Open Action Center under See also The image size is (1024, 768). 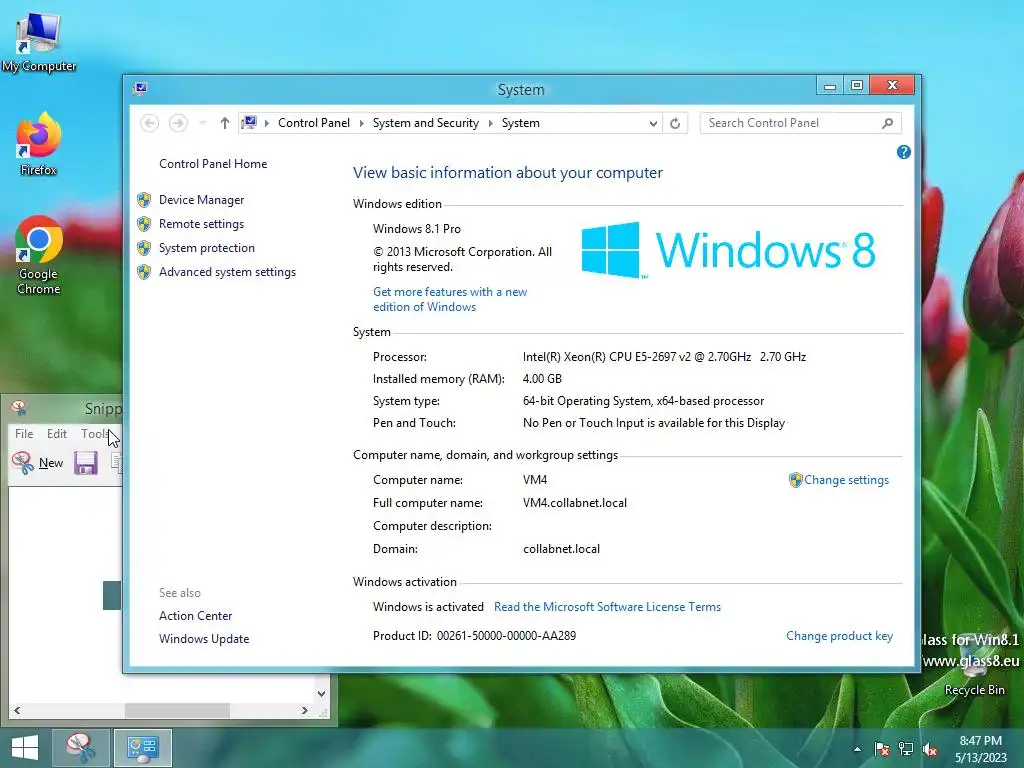point(195,616)
